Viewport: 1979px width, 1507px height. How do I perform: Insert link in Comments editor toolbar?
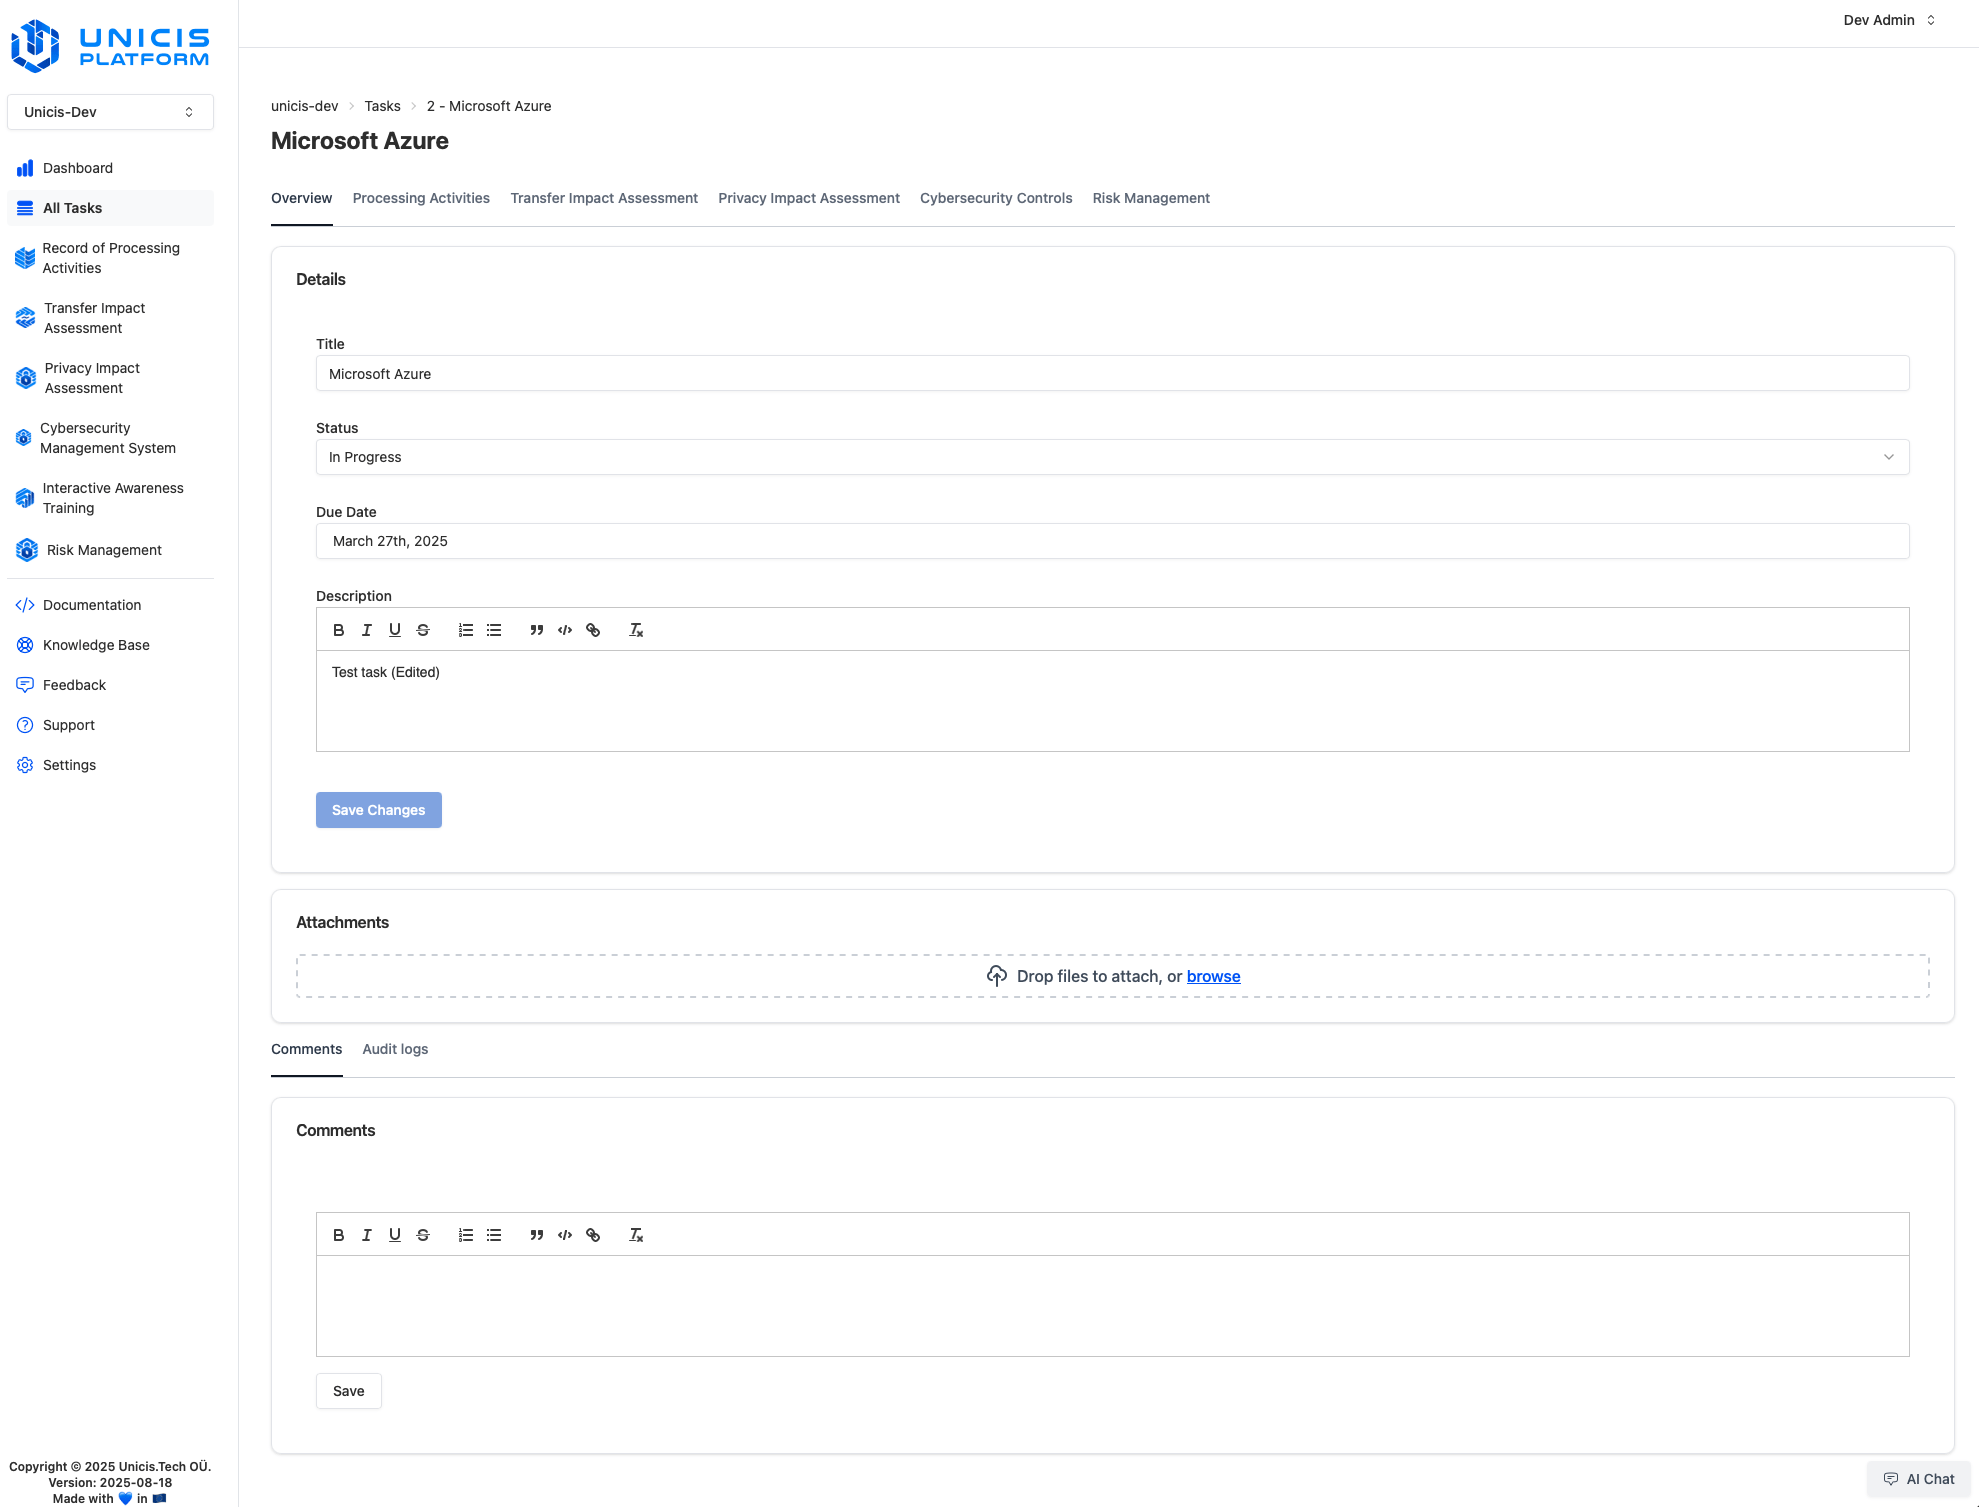tap(593, 1235)
